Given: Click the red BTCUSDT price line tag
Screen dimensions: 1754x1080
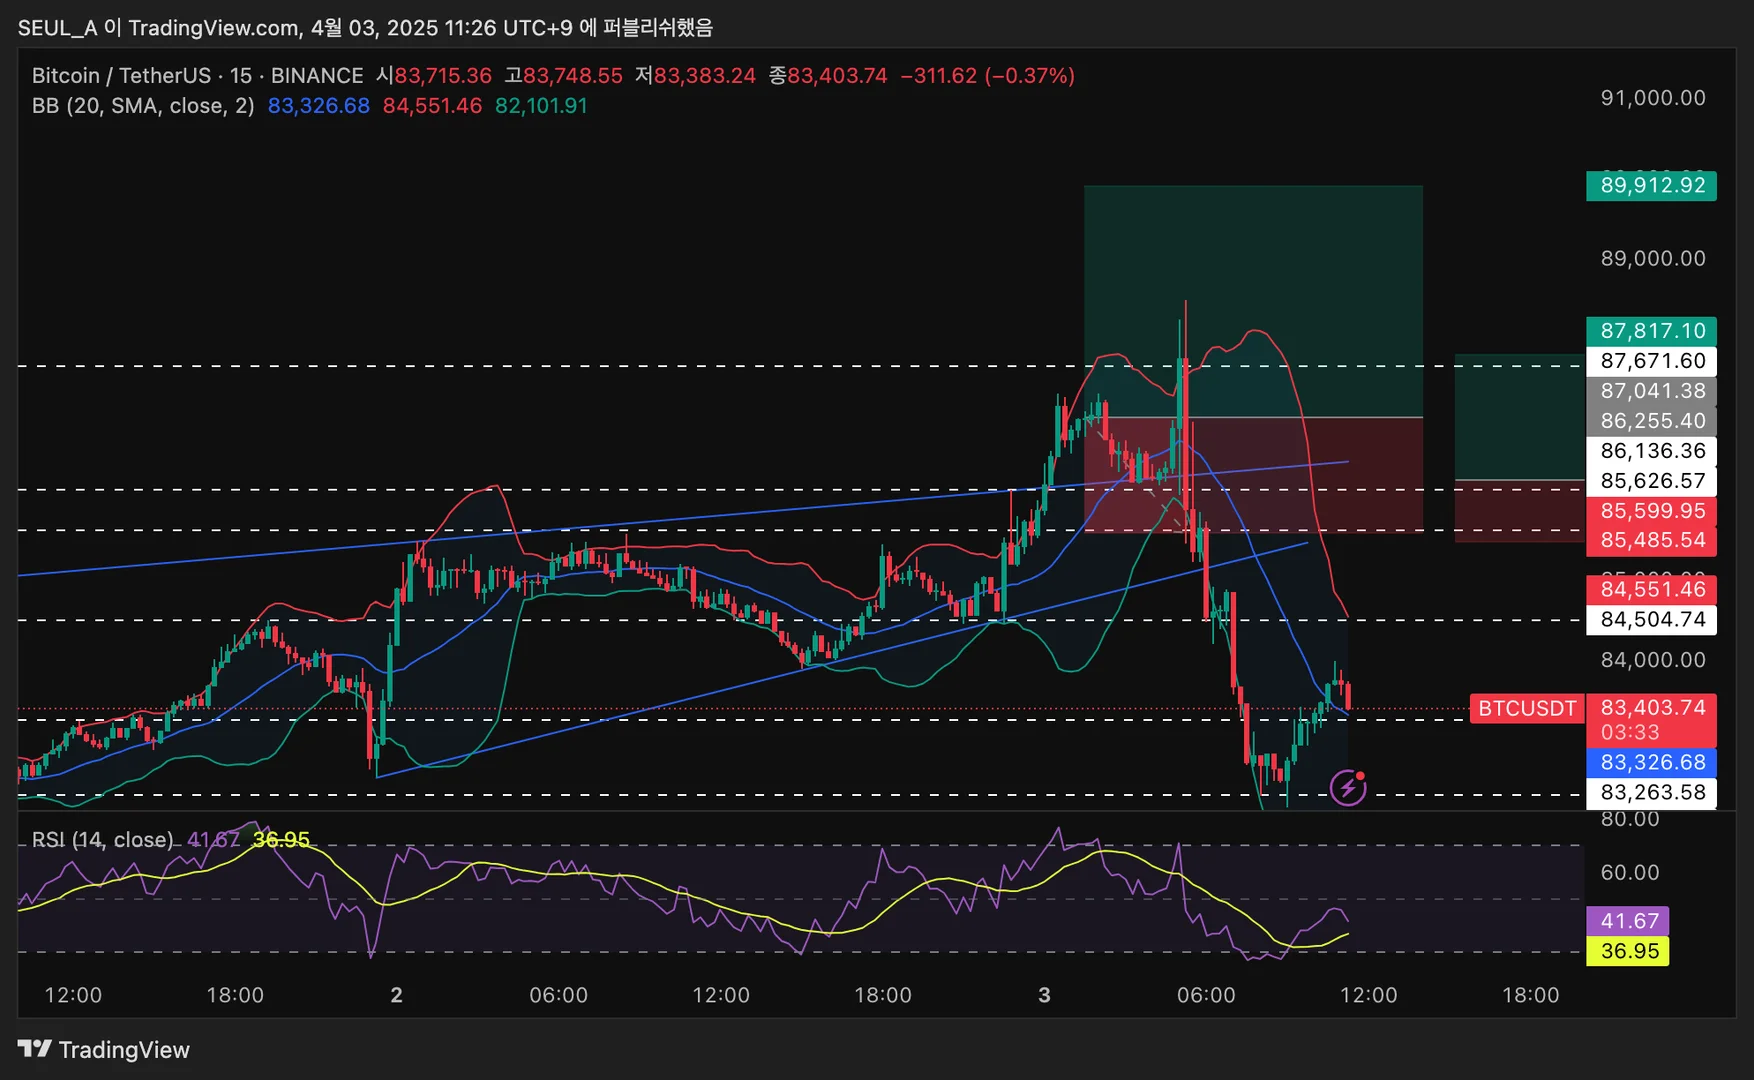Looking at the screenshot, I should click(1527, 709).
